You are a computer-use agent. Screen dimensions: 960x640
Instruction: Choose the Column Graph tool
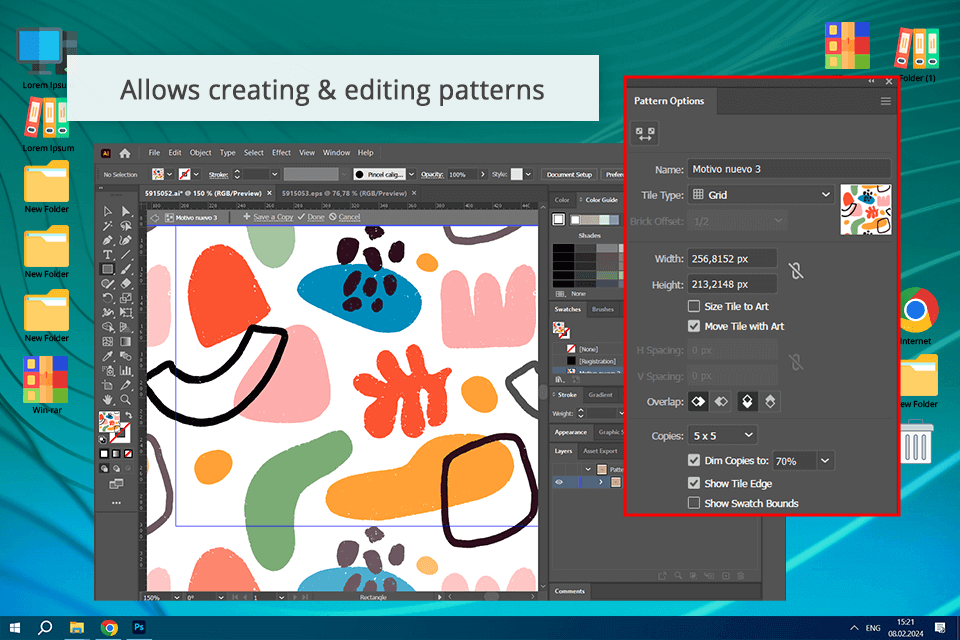pos(126,371)
